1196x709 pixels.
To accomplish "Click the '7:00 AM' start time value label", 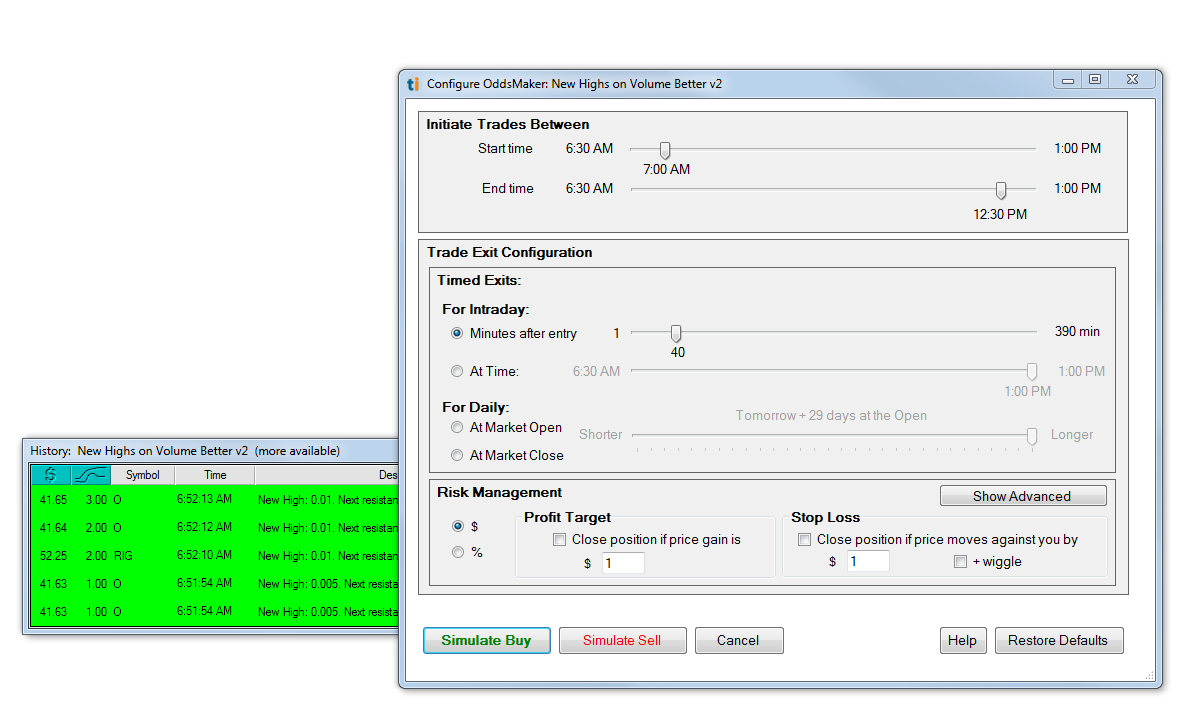I will (x=667, y=169).
